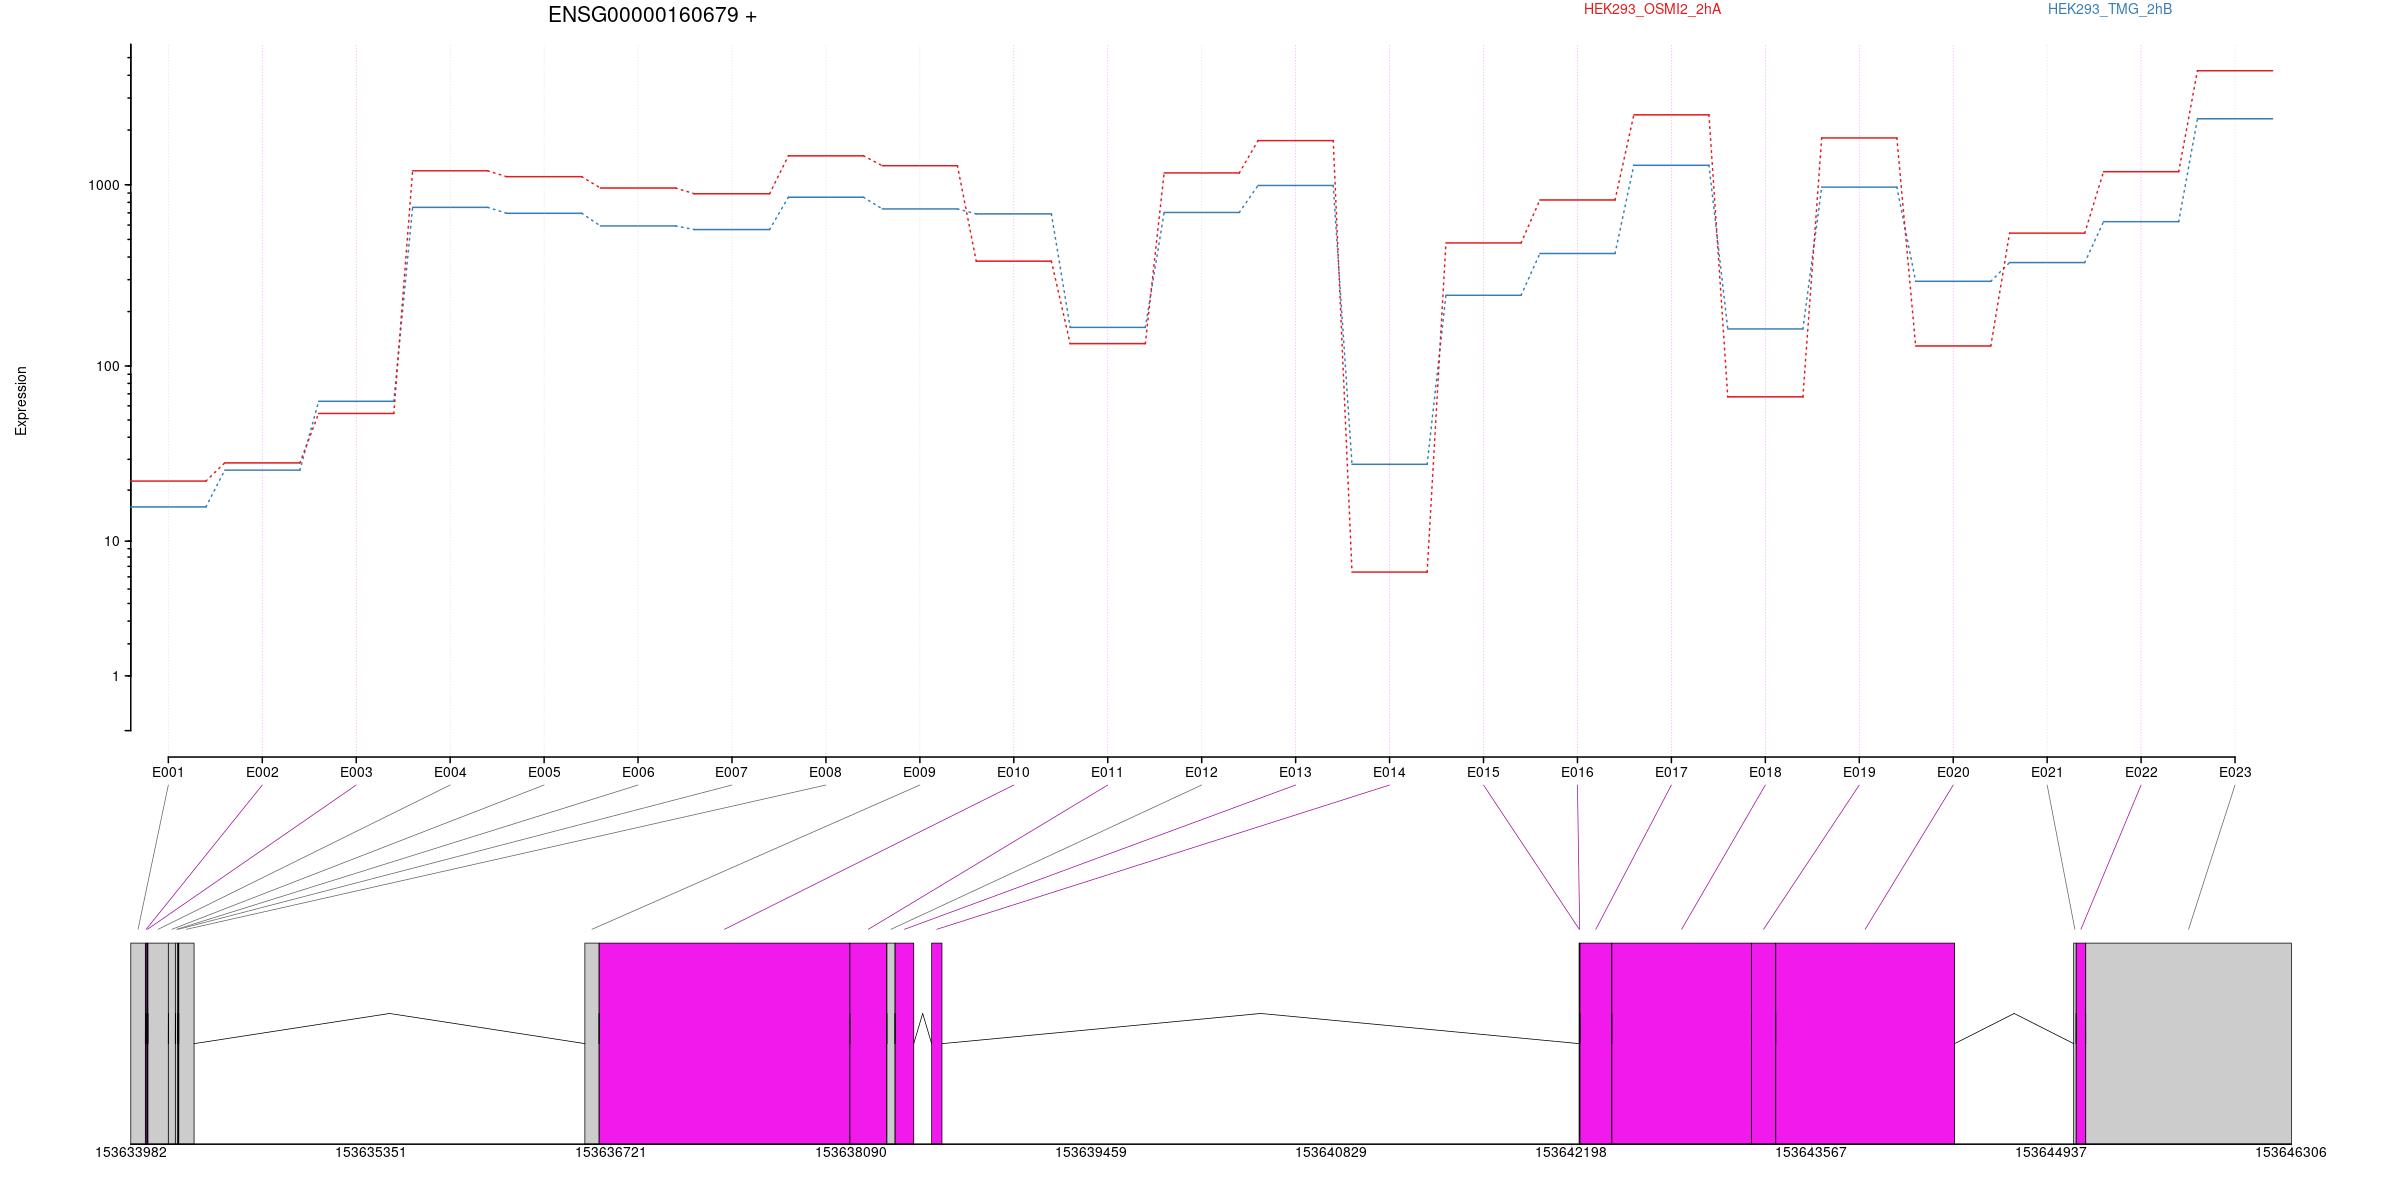
Task: Click genomic coordinate 153638090
Action: coord(851,1152)
